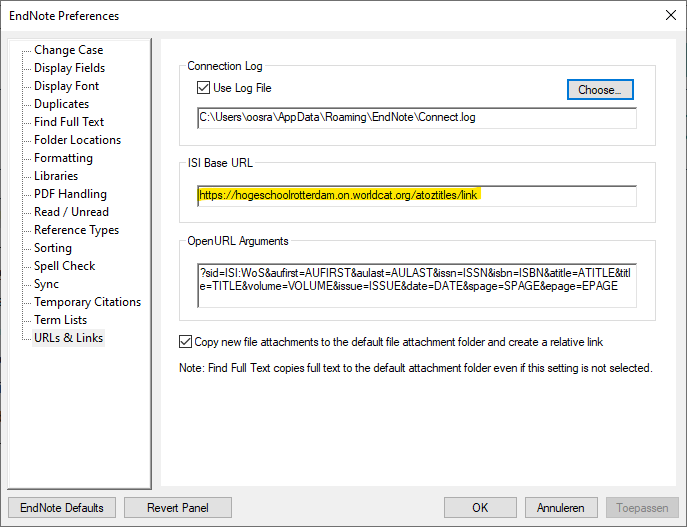Click the ISI Base URL field
This screenshot has height=527, width=687.
416,196
